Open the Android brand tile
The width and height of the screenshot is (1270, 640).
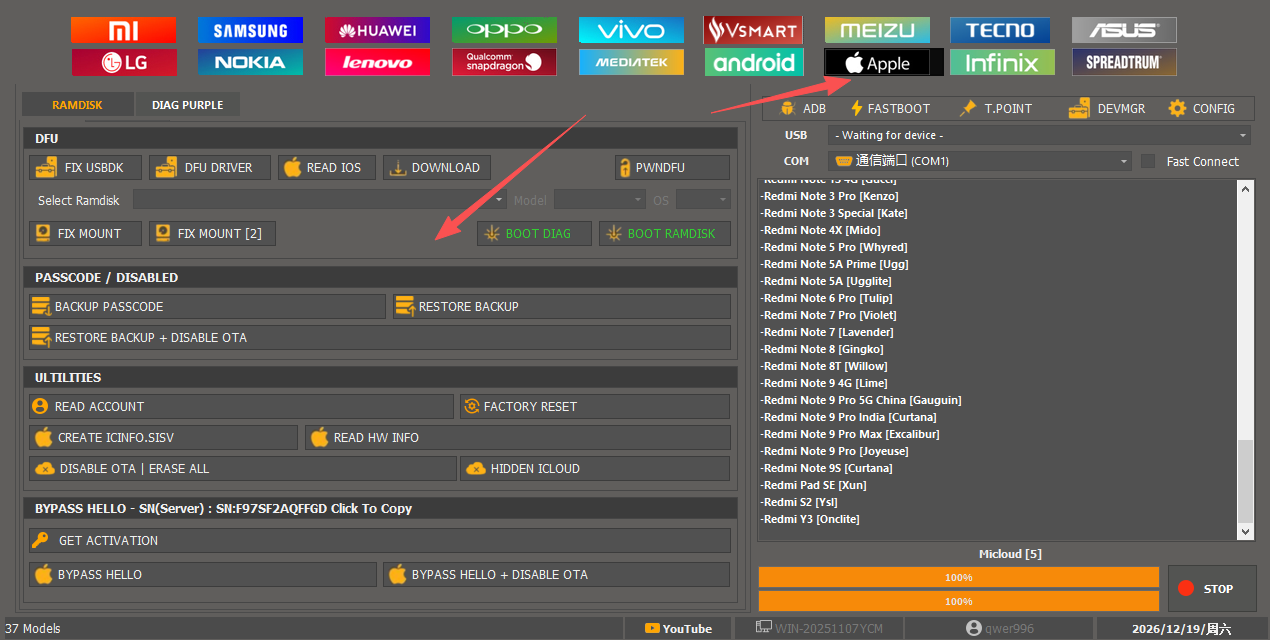(755, 63)
